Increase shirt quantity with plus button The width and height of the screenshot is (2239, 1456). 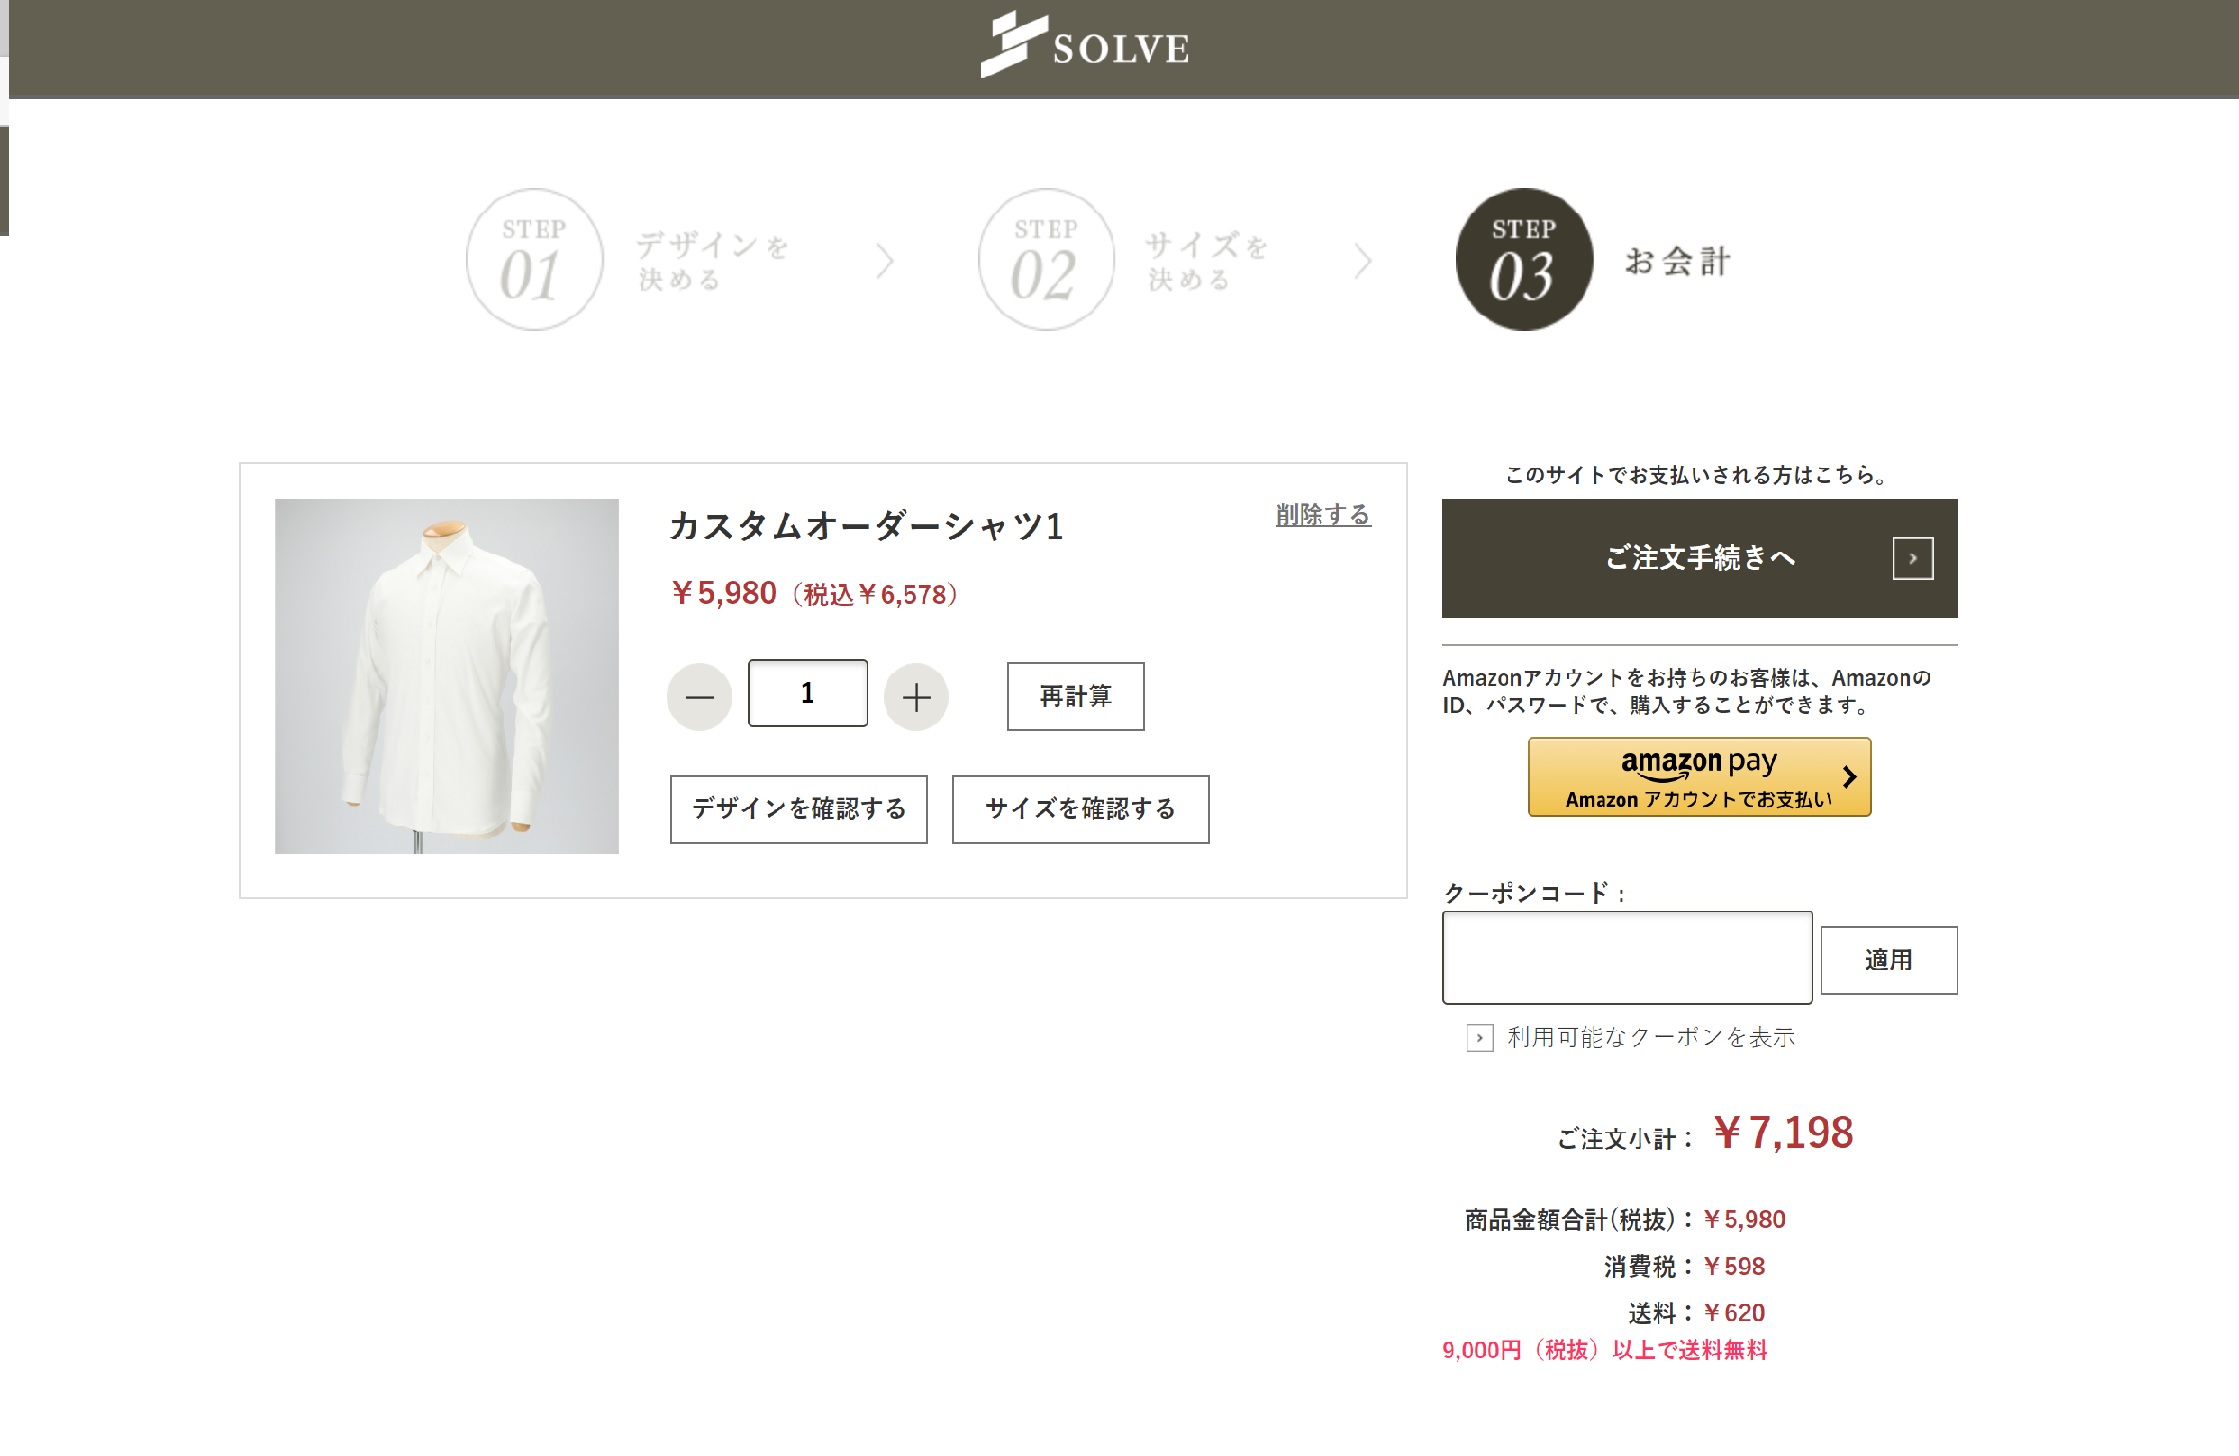pyautogui.click(x=916, y=697)
